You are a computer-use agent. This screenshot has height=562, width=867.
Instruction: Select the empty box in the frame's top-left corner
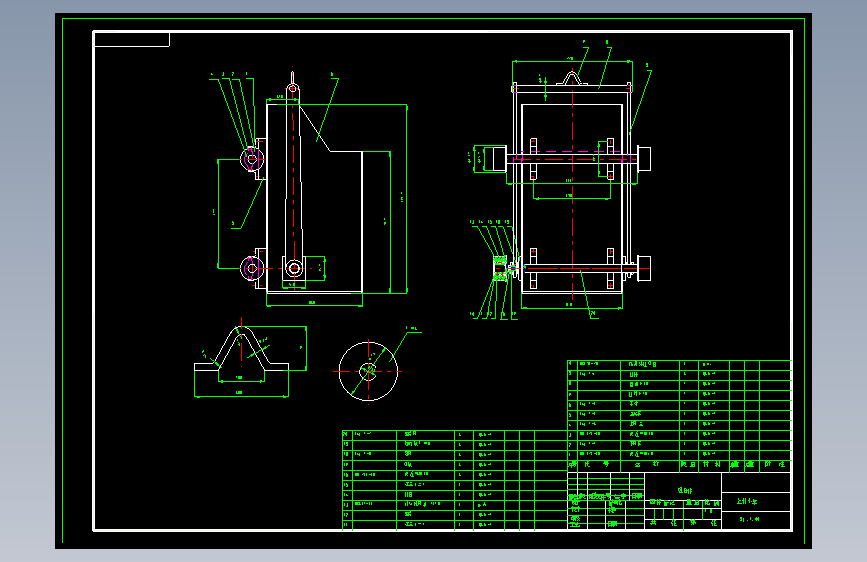132,39
